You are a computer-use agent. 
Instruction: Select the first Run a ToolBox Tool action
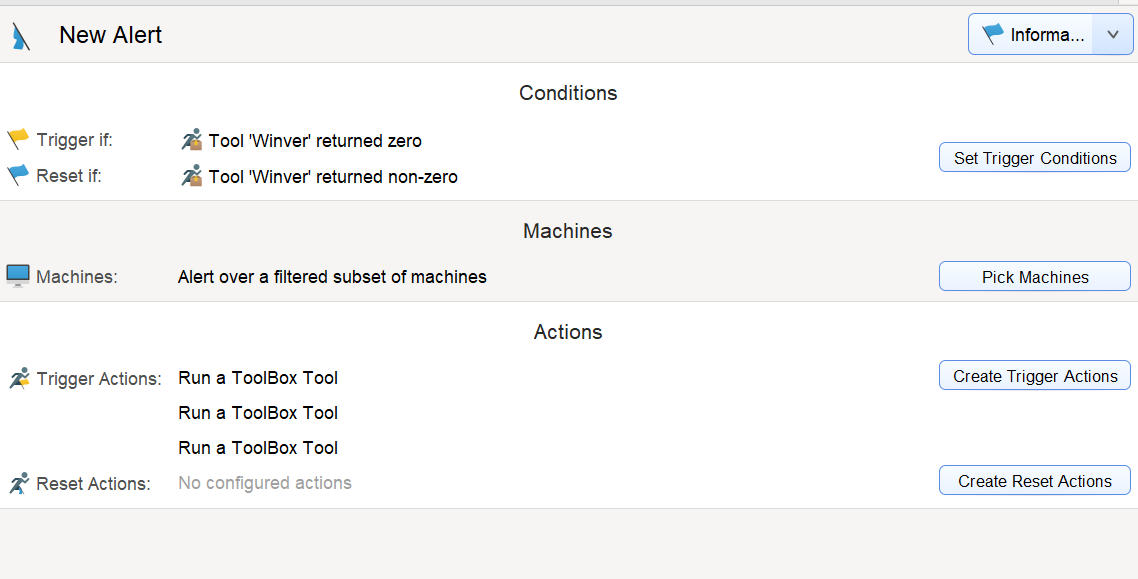click(258, 378)
